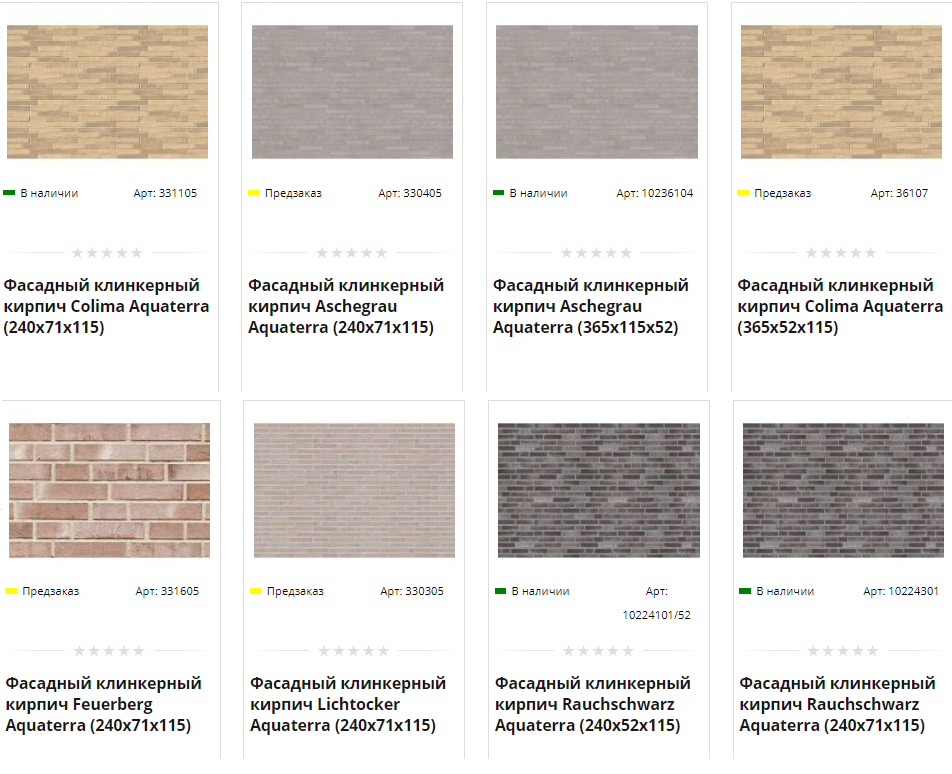The width and height of the screenshot is (952, 774).
Task: Click article number text 'Арт: 330405'
Action: [410, 193]
